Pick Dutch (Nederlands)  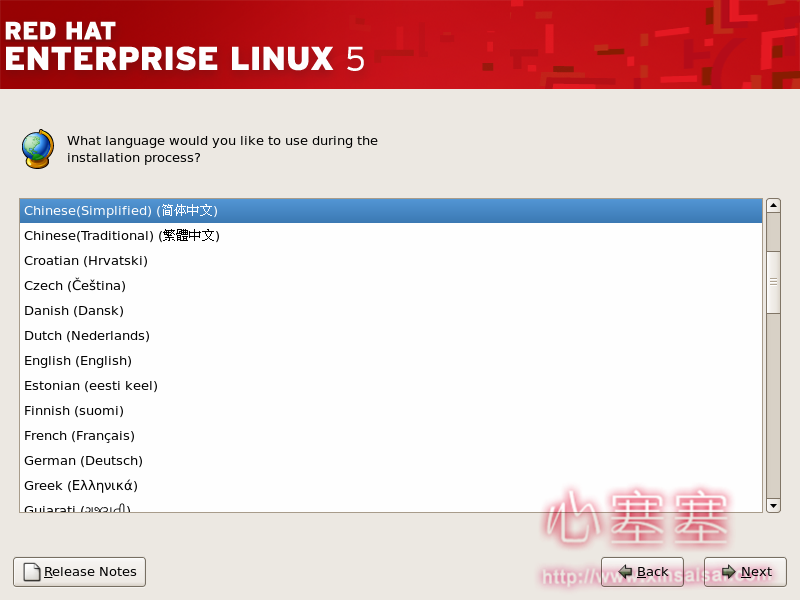click(391, 336)
